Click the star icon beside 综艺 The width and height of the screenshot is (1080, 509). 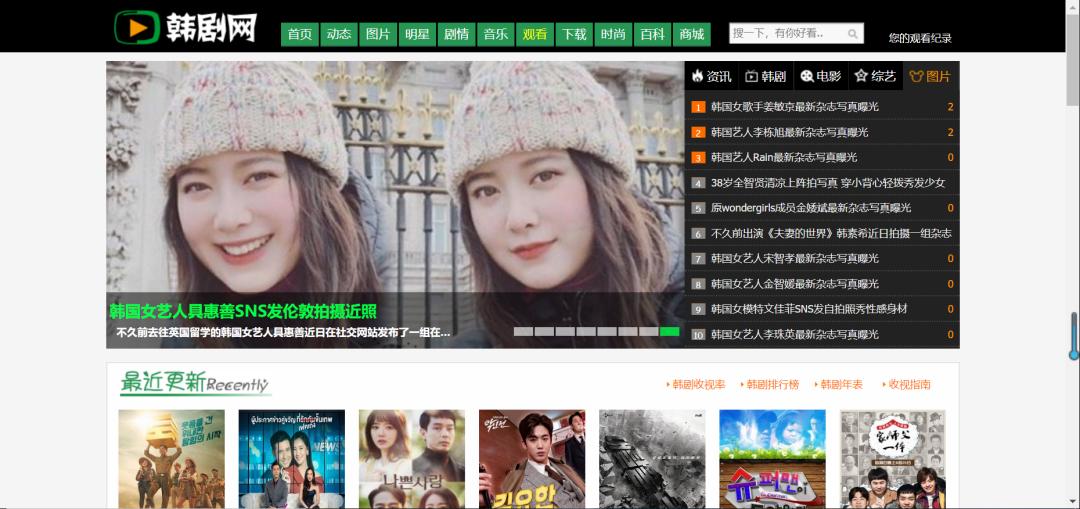click(861, 76)
